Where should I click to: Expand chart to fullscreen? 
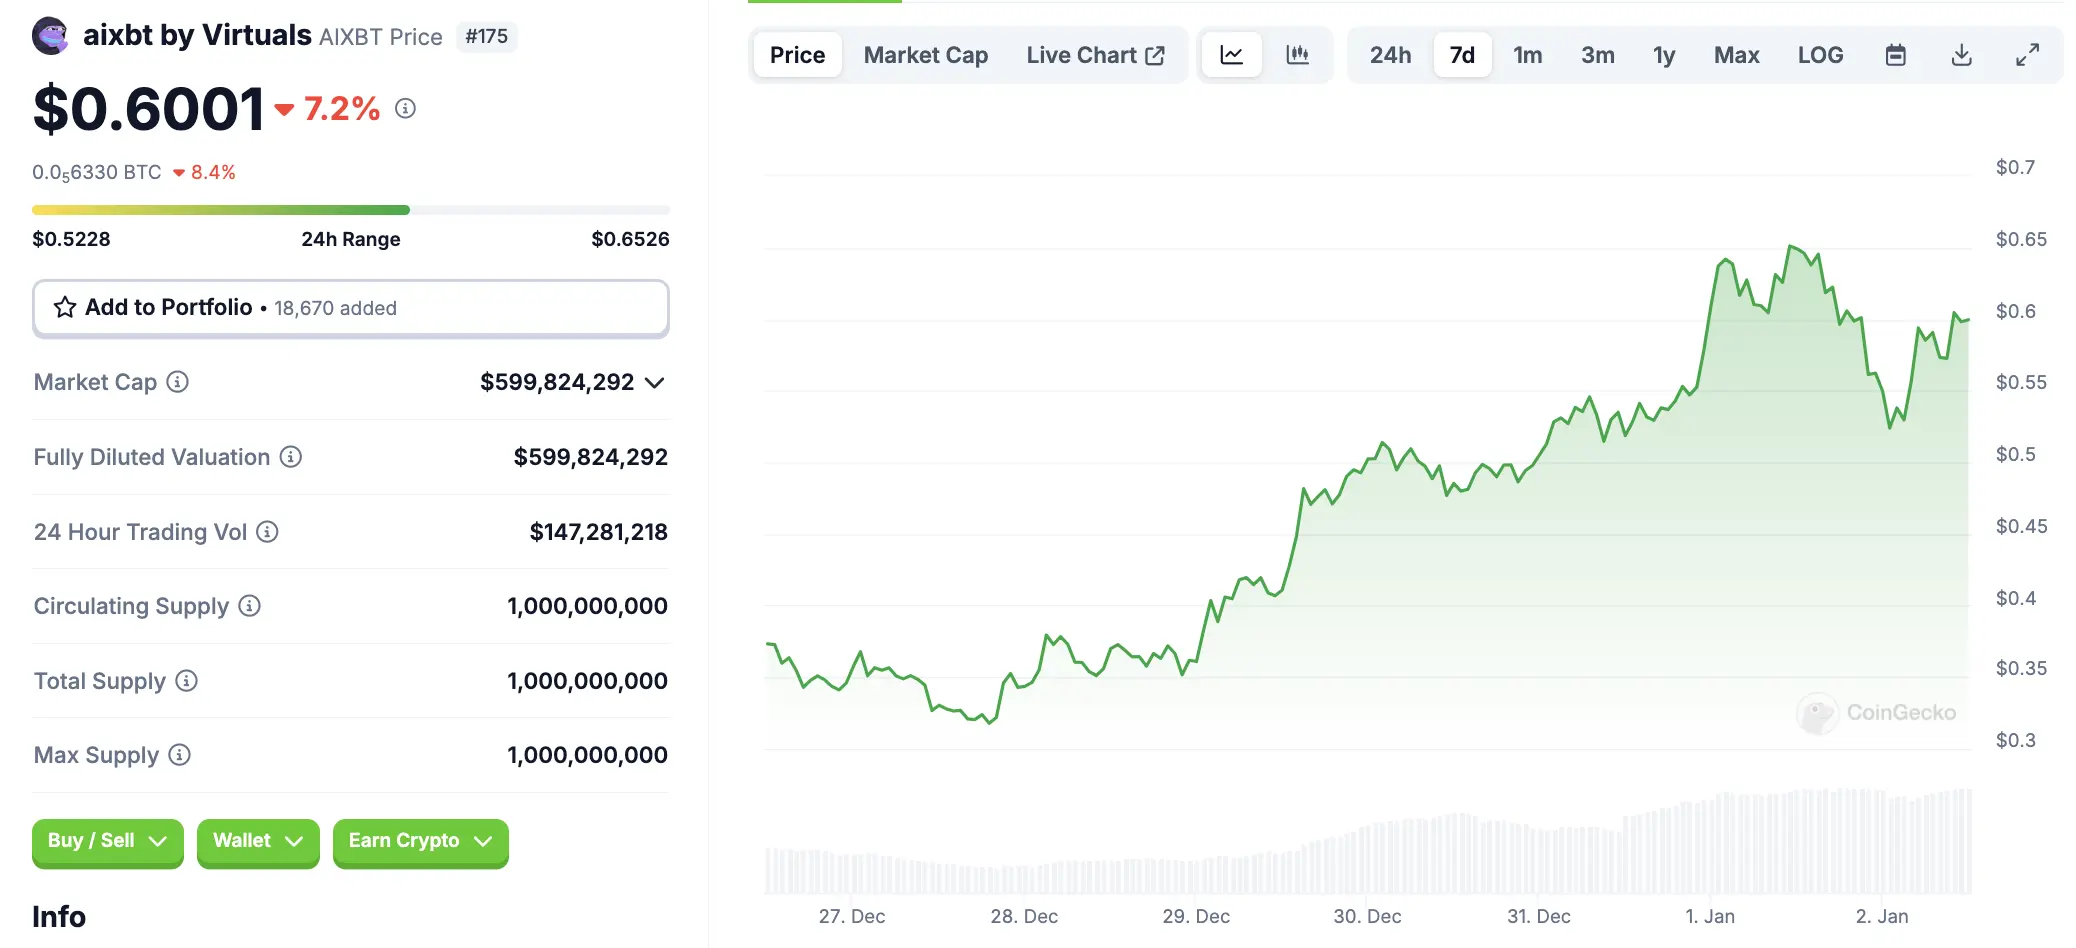(2027, 55)
